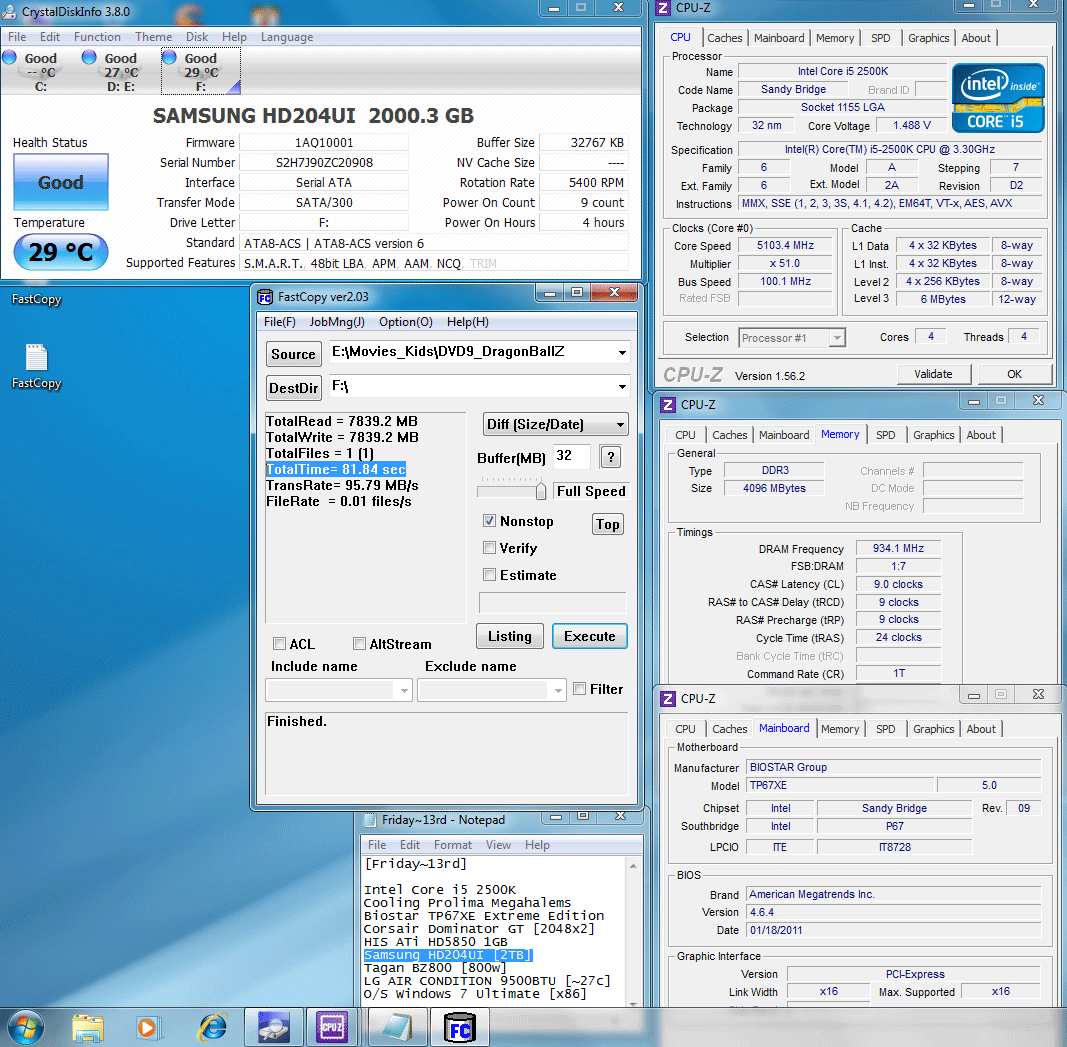1067x1047 pixels.
Task: Open Internet Explorer from the taskbar
Action: (x=212, y=1027)
